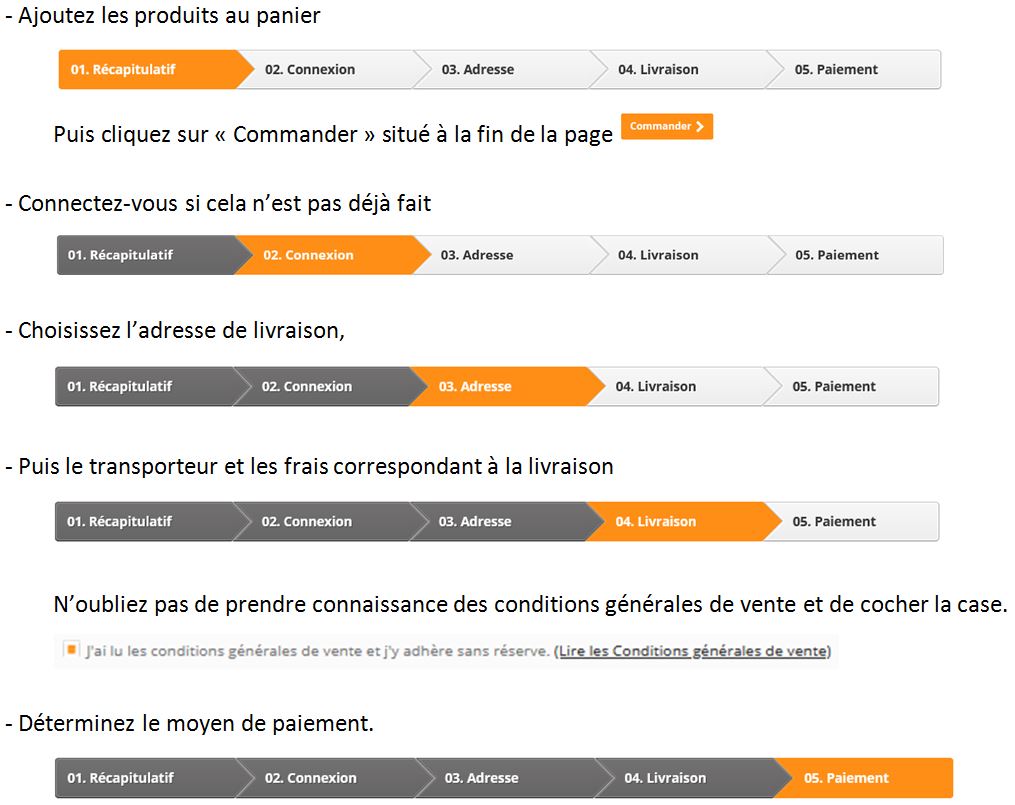Click 05. Paiement step in fourth progress bar
This screenshot has height=805, width=1015.
851,522
